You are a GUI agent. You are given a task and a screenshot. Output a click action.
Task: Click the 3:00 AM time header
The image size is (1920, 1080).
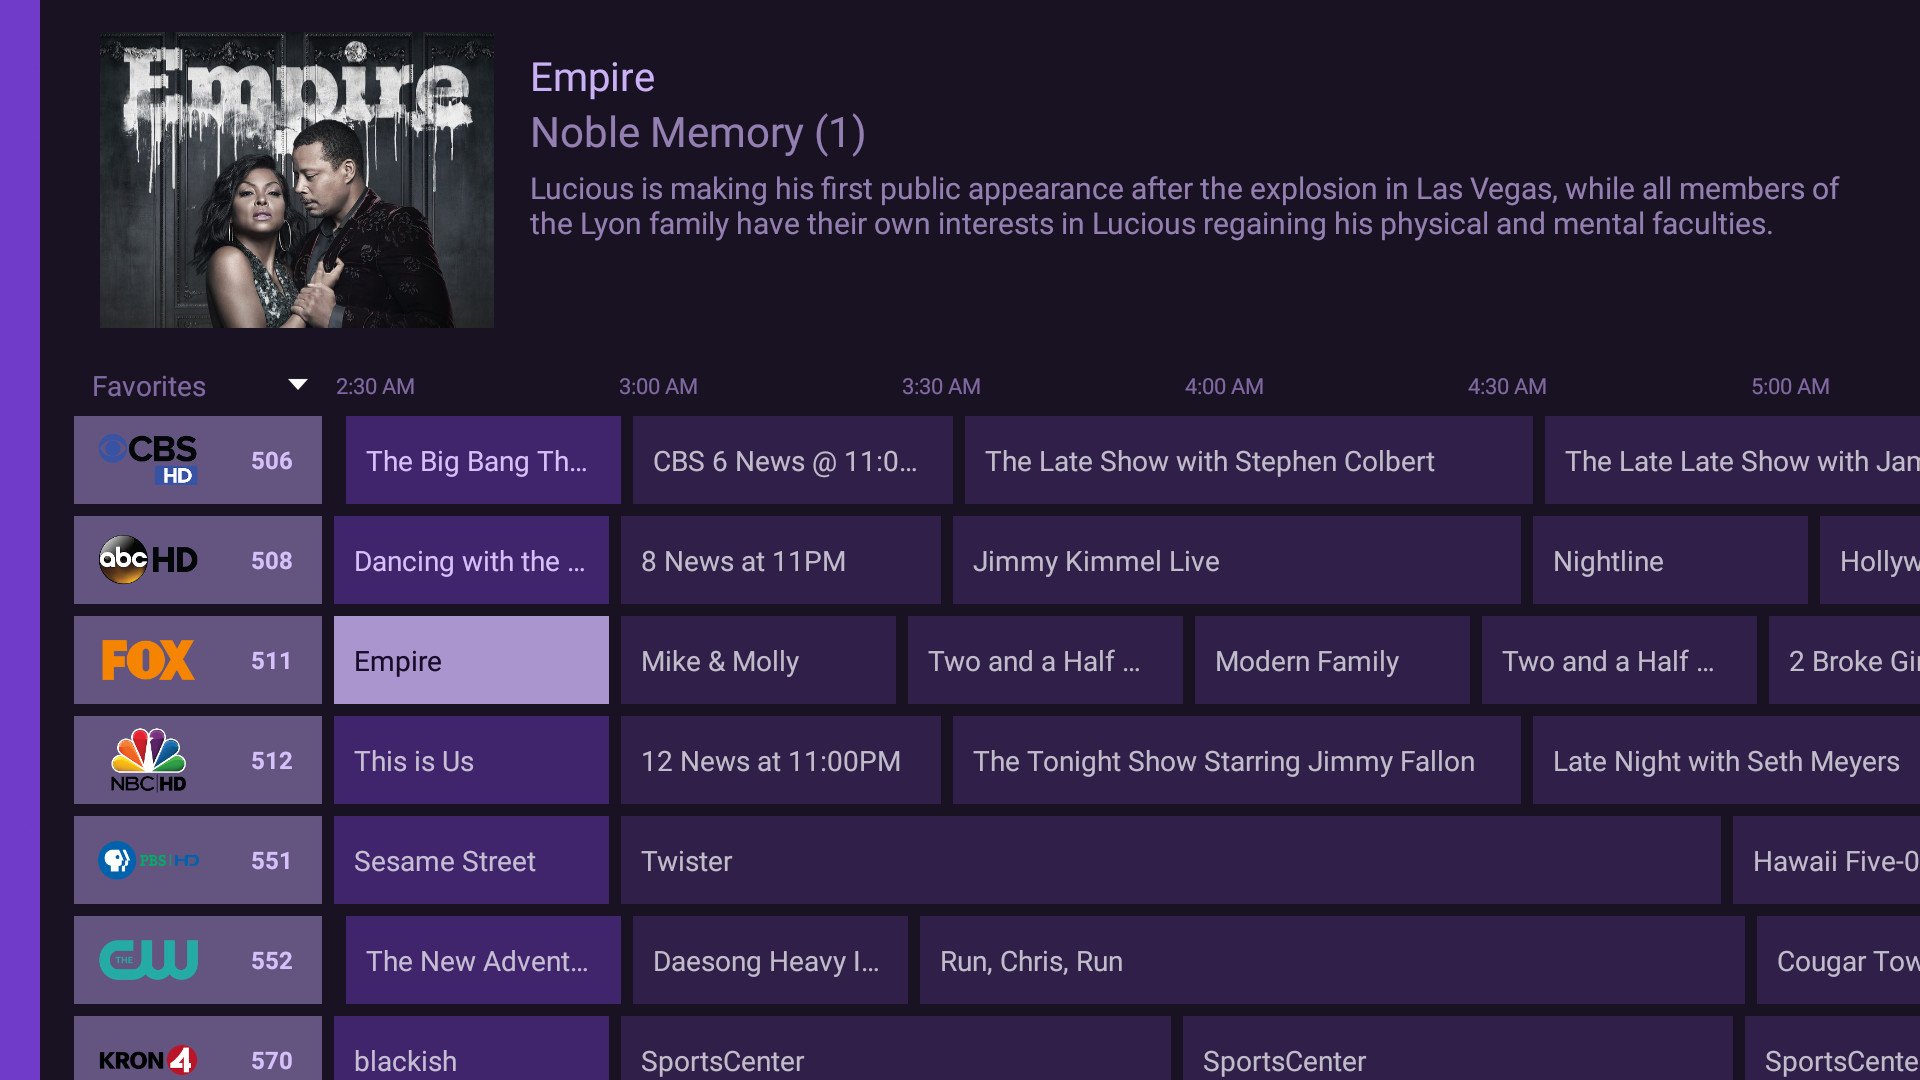(658, 387)
